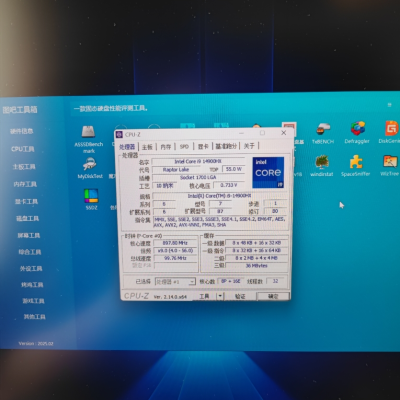Image resolution: width=400 pixels, height=400 pixels.
Task: Select 游戏工具 in the toolbox sidebar
Action: (33, 301)
